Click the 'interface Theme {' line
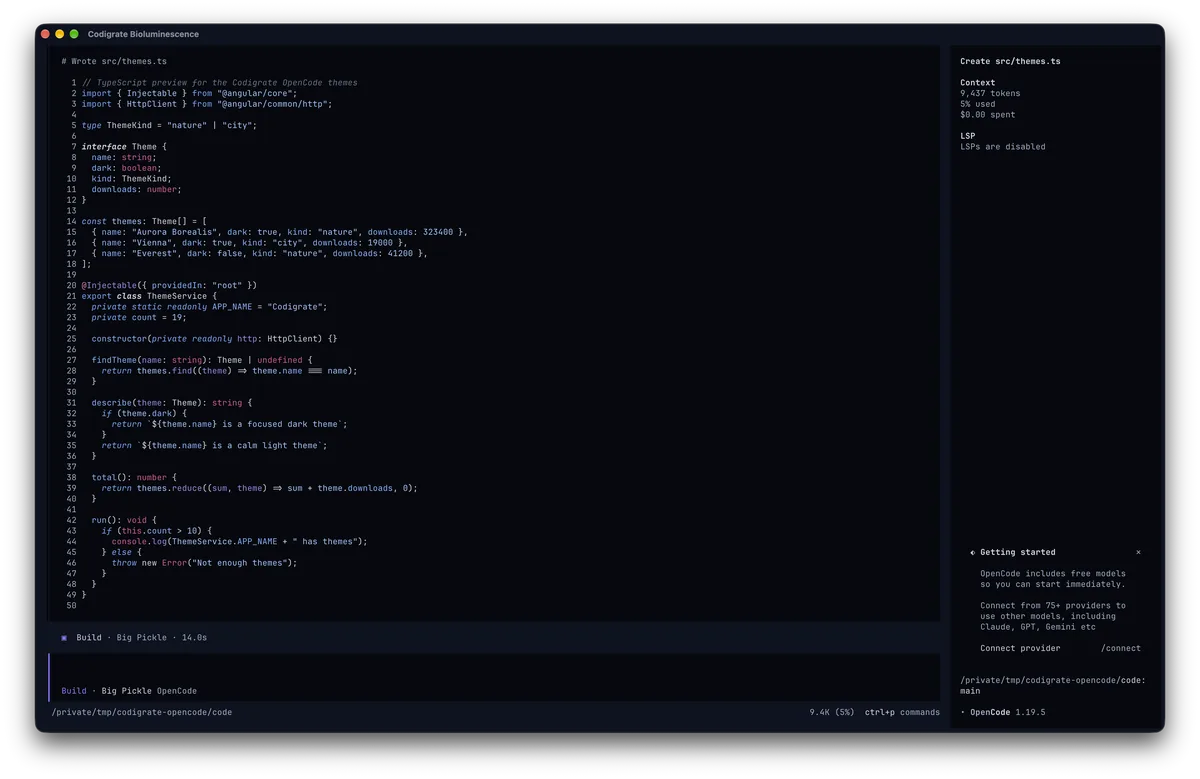The image size is (1200, 779). (x=124, y=147)
